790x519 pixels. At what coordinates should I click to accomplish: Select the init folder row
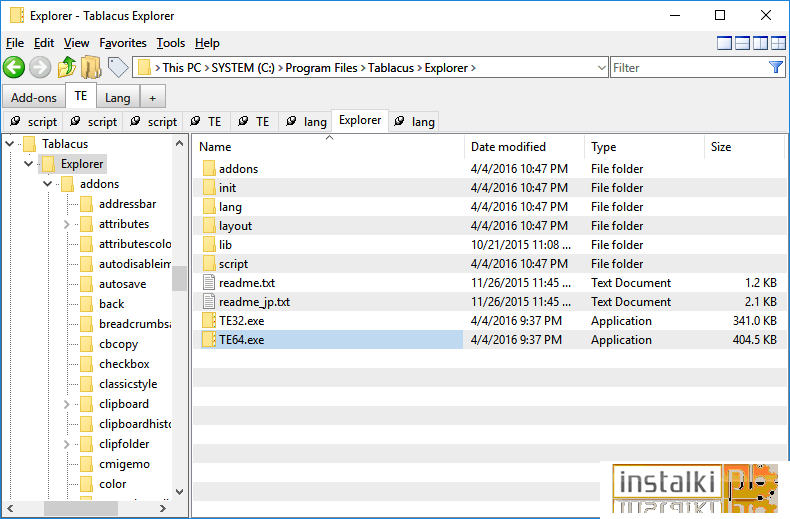pos(489,187)
